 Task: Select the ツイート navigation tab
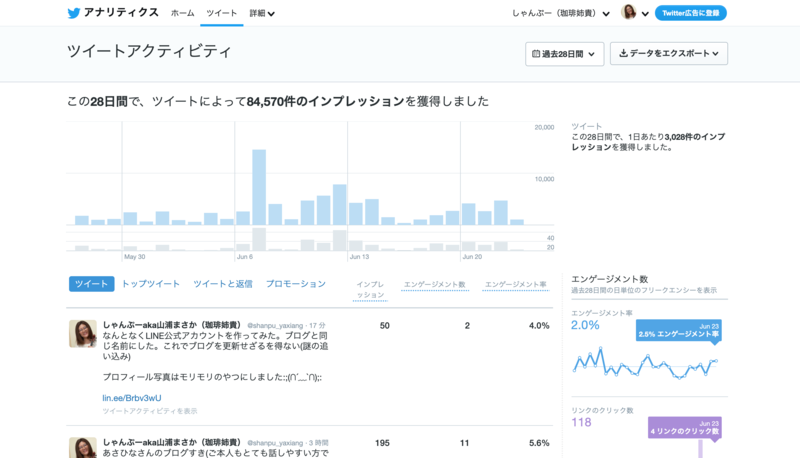coord(221,13)
